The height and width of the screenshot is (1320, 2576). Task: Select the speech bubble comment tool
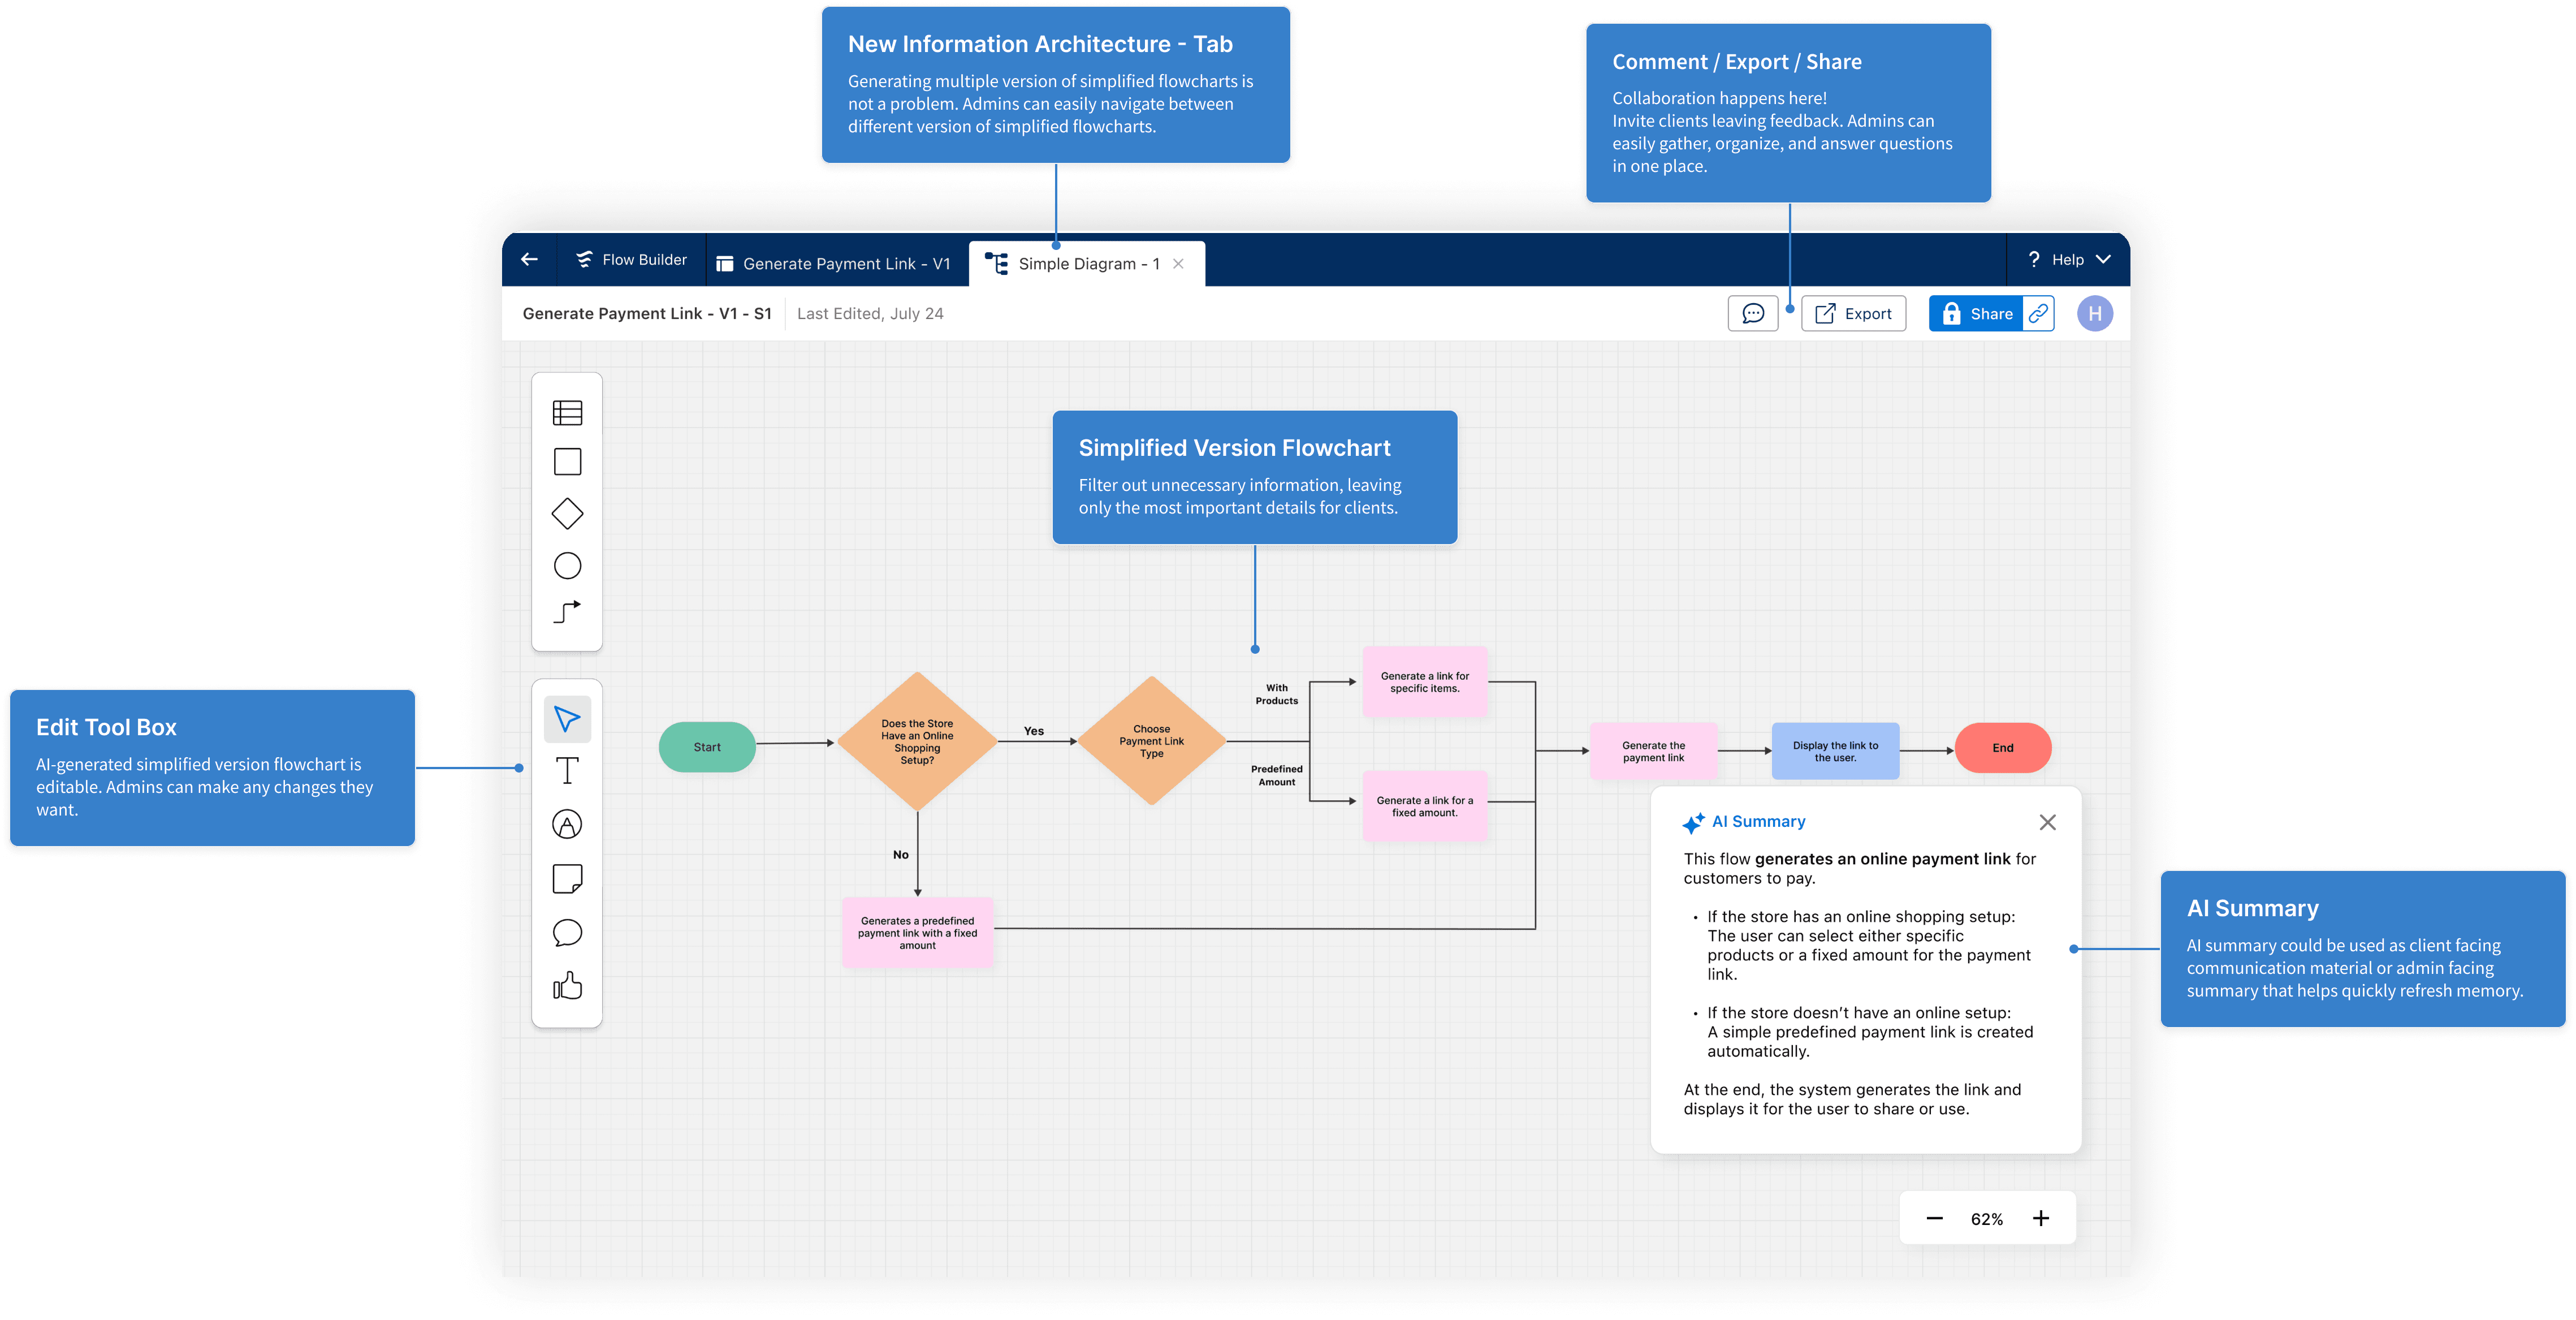[x=567, y=933]
